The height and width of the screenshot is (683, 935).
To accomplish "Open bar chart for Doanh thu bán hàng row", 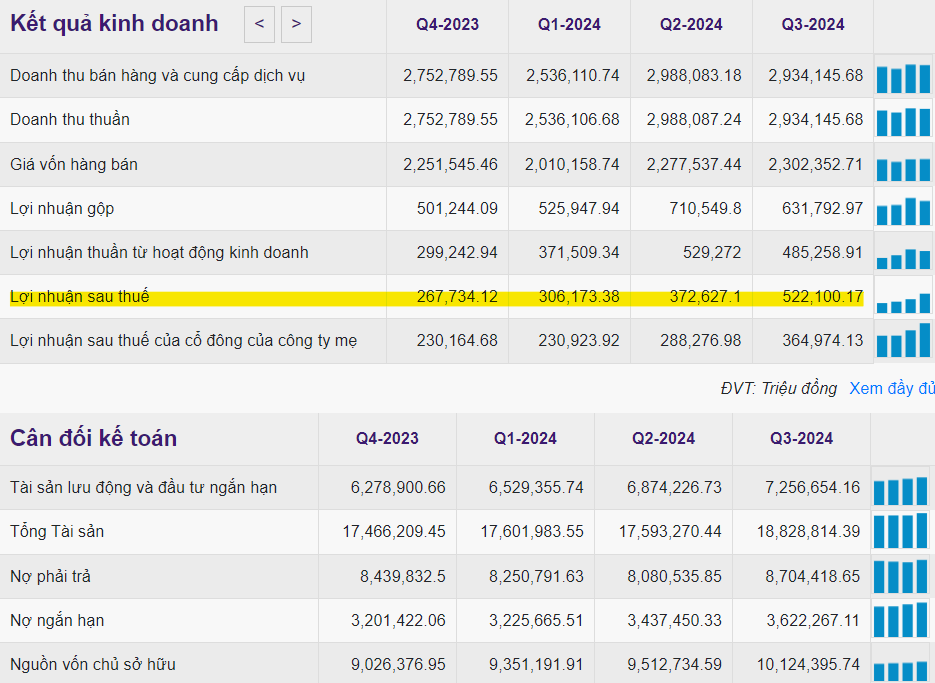I will point(903,78).
